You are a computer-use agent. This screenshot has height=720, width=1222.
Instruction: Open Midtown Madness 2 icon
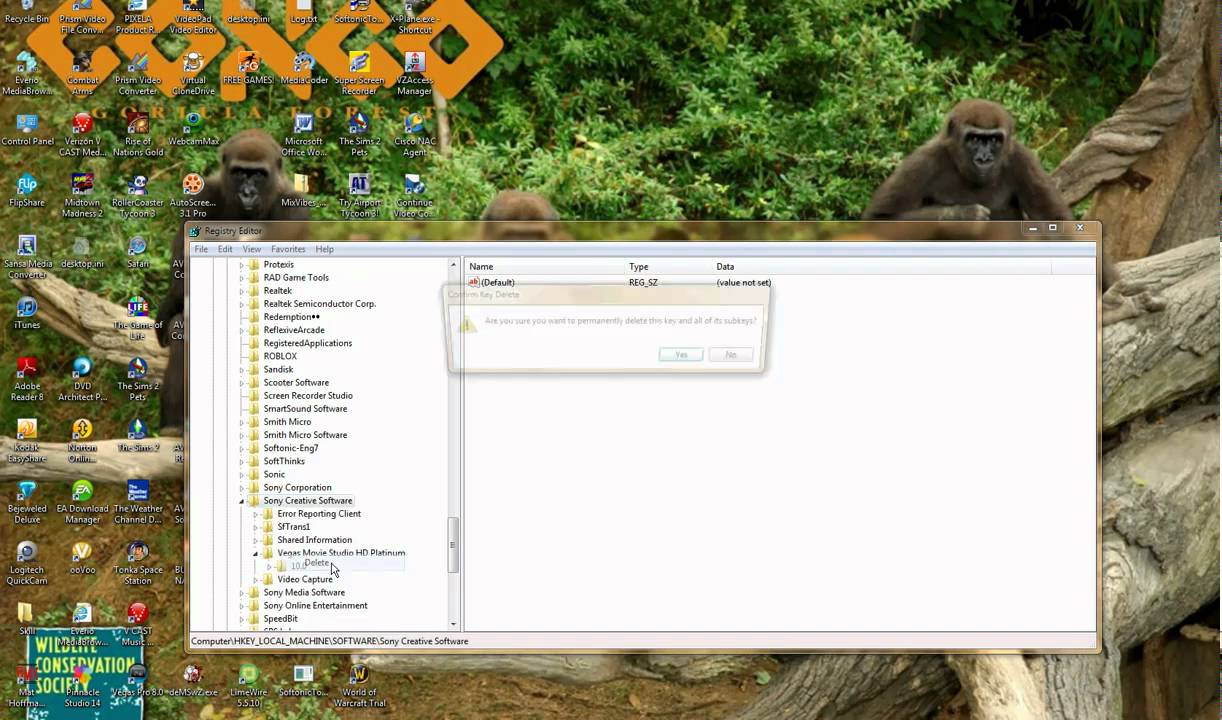(x=82, y=196)
